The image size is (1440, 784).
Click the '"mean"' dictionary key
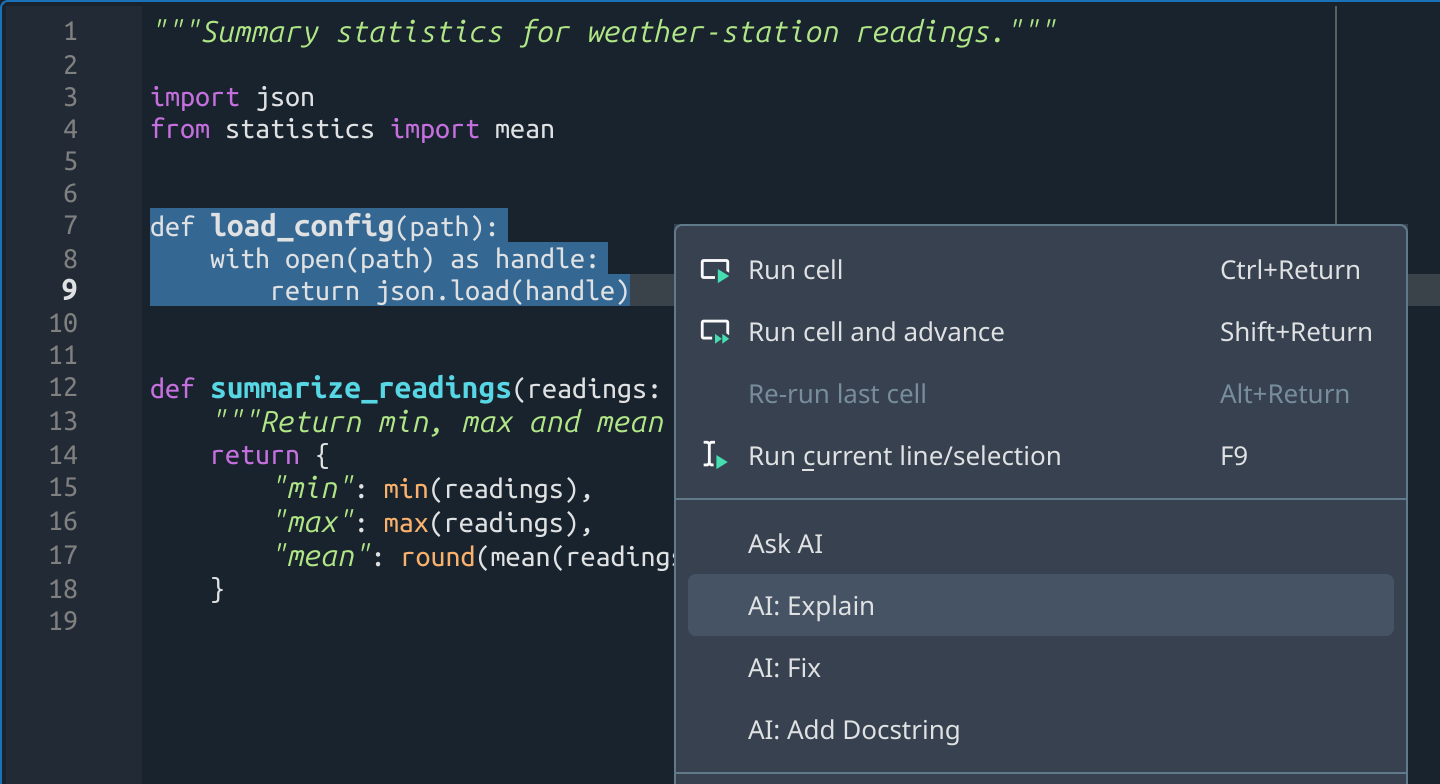point(323,556)
